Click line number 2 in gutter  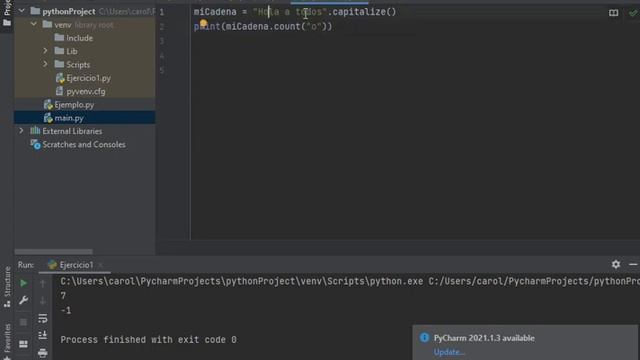click(162, 27)
